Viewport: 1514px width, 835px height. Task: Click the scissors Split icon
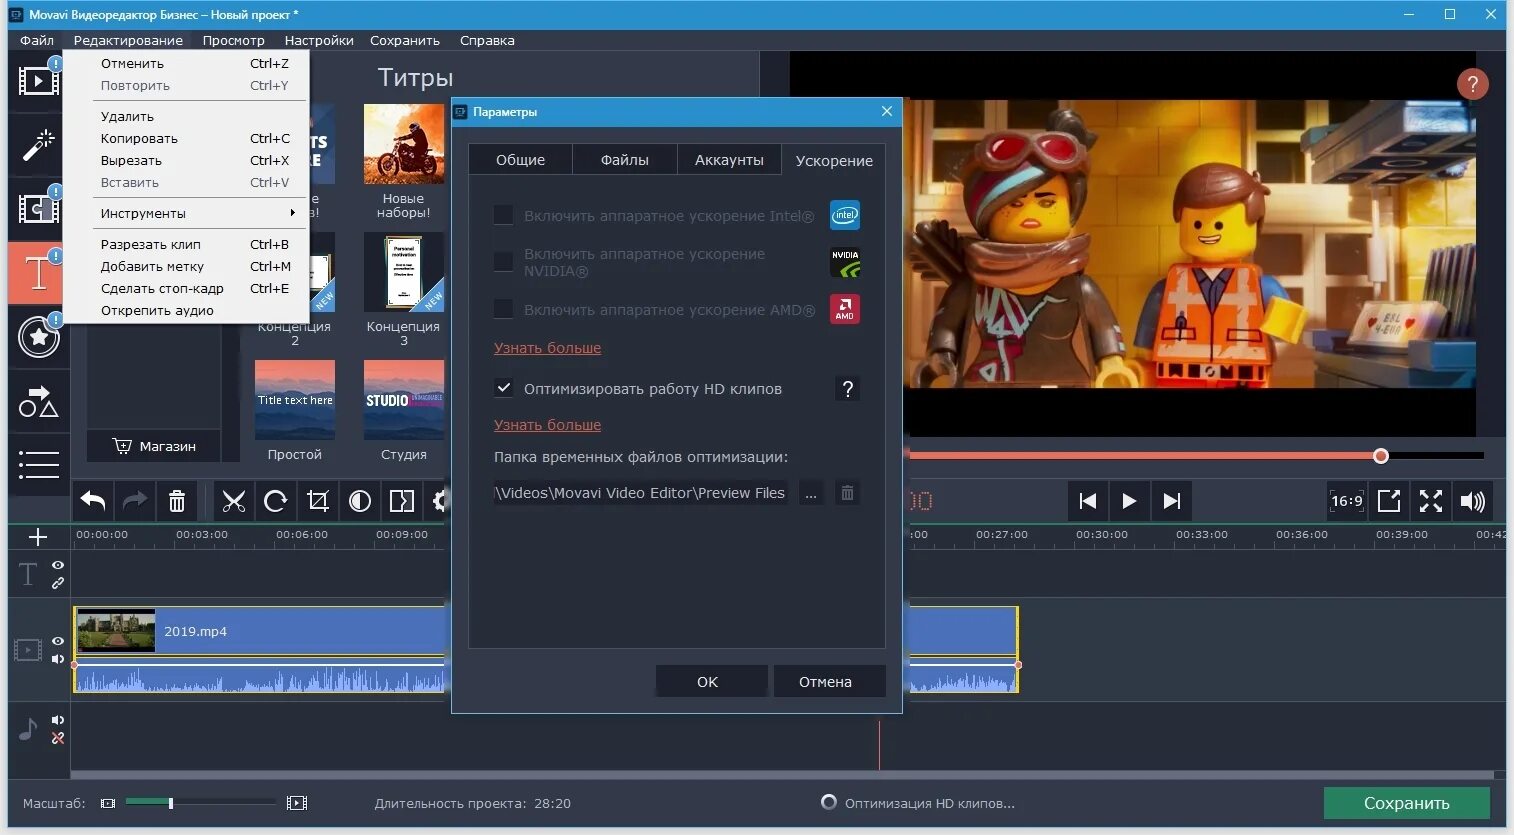[234, 501]
